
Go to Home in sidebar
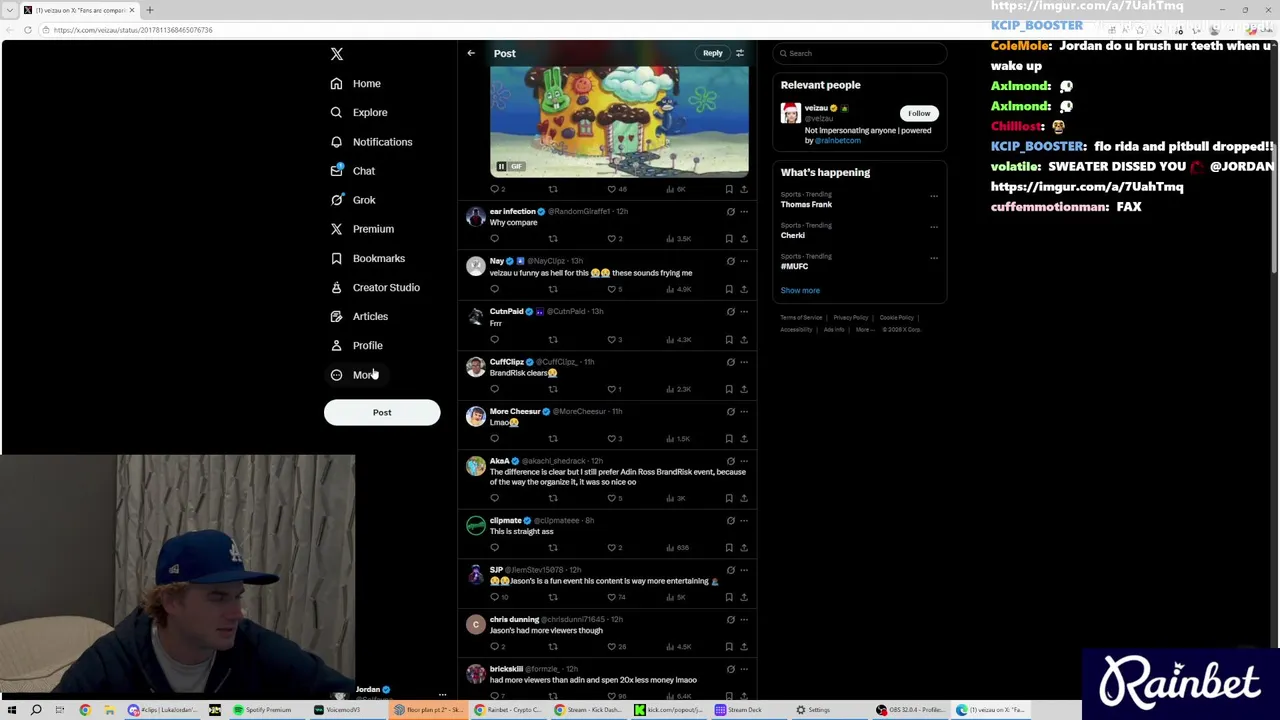tap(356, 83)
